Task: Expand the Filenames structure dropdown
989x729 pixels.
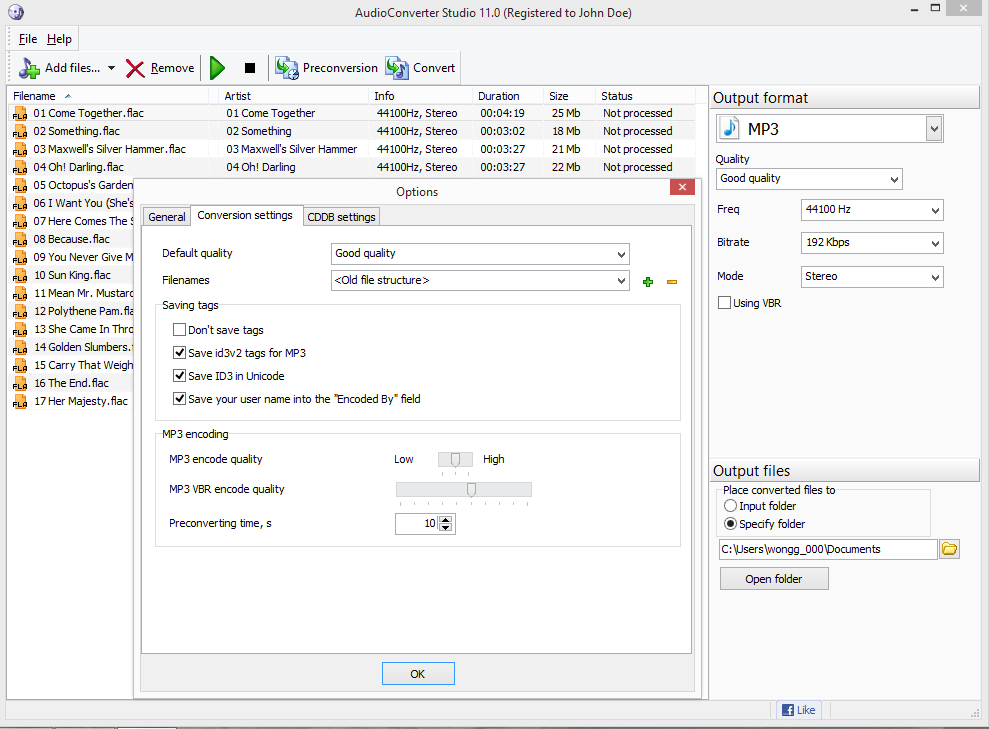Action: pos(622,281)
